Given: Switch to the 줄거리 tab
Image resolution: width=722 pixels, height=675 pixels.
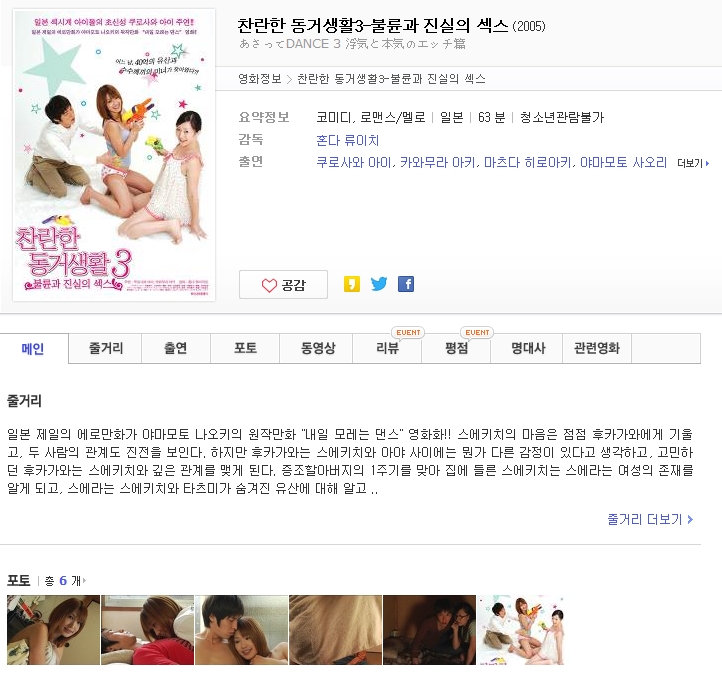Looking at the screenshot, I should [x=105, y=348].
